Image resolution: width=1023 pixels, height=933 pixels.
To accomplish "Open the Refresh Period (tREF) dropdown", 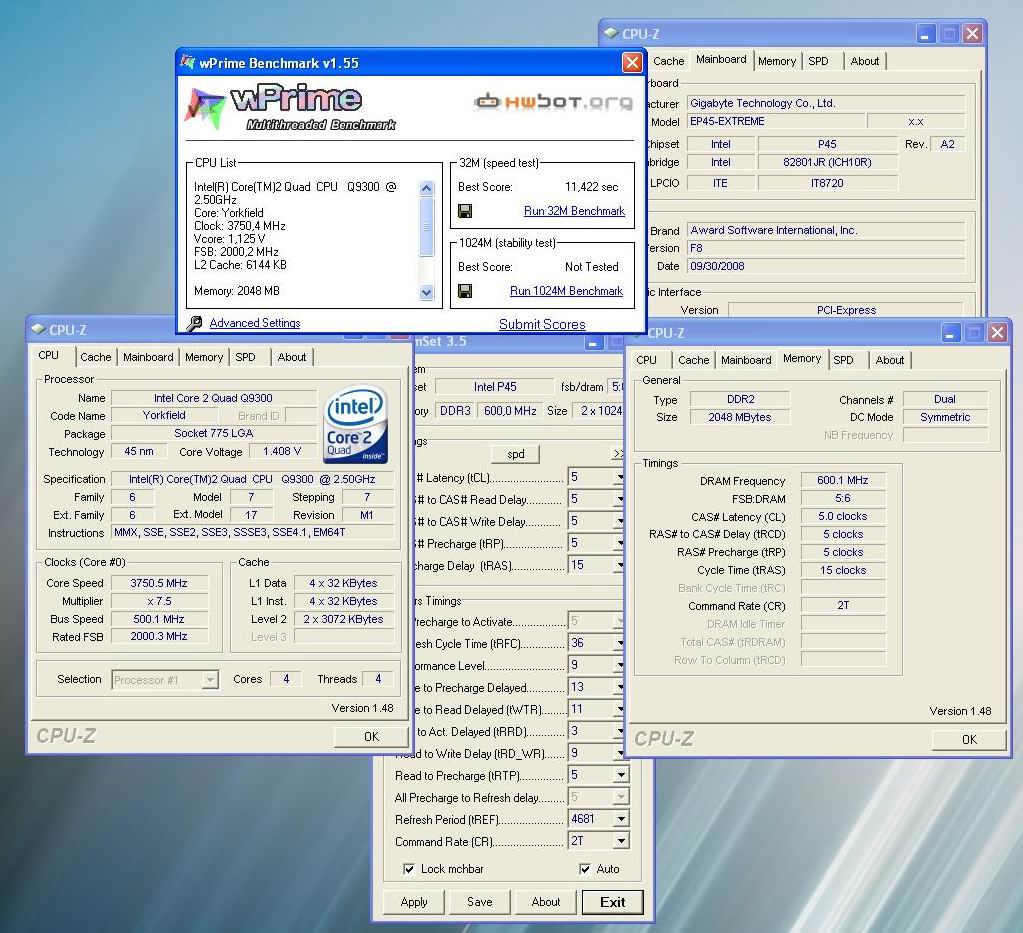I will tap(621, 819).
